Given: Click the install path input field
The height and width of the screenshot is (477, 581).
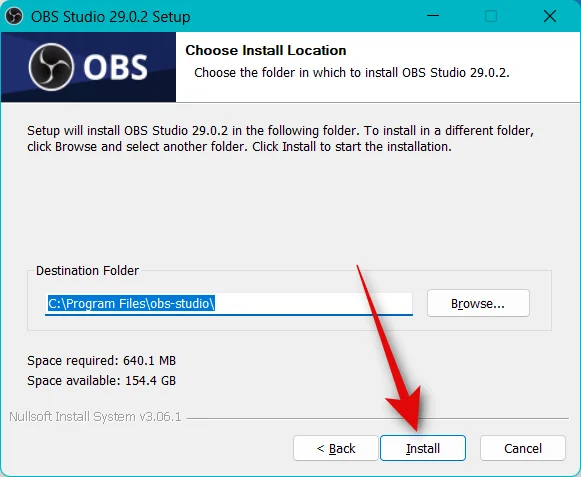Looking at the screenshot, I should 229,304.
